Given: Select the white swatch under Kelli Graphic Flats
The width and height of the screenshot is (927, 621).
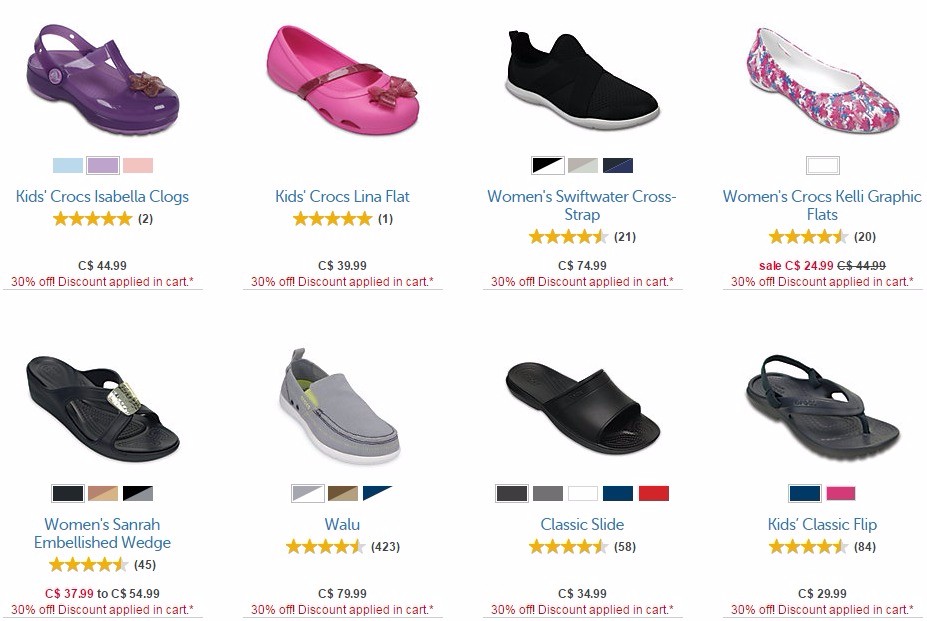Looking at the screenshot, I should click(822, 166).
